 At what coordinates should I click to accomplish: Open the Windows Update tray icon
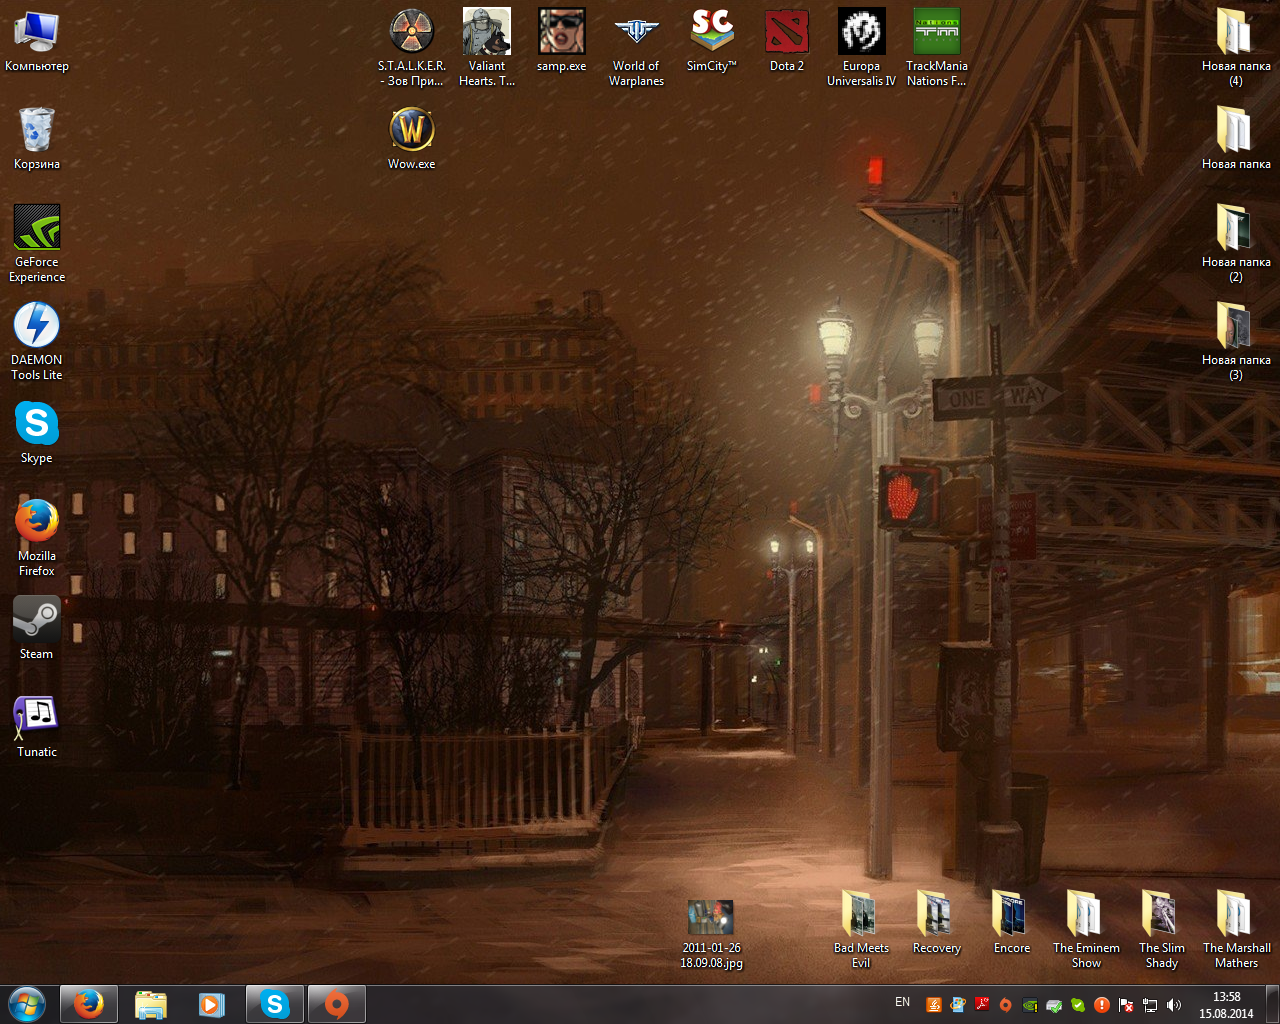[x=957, y=1005]
